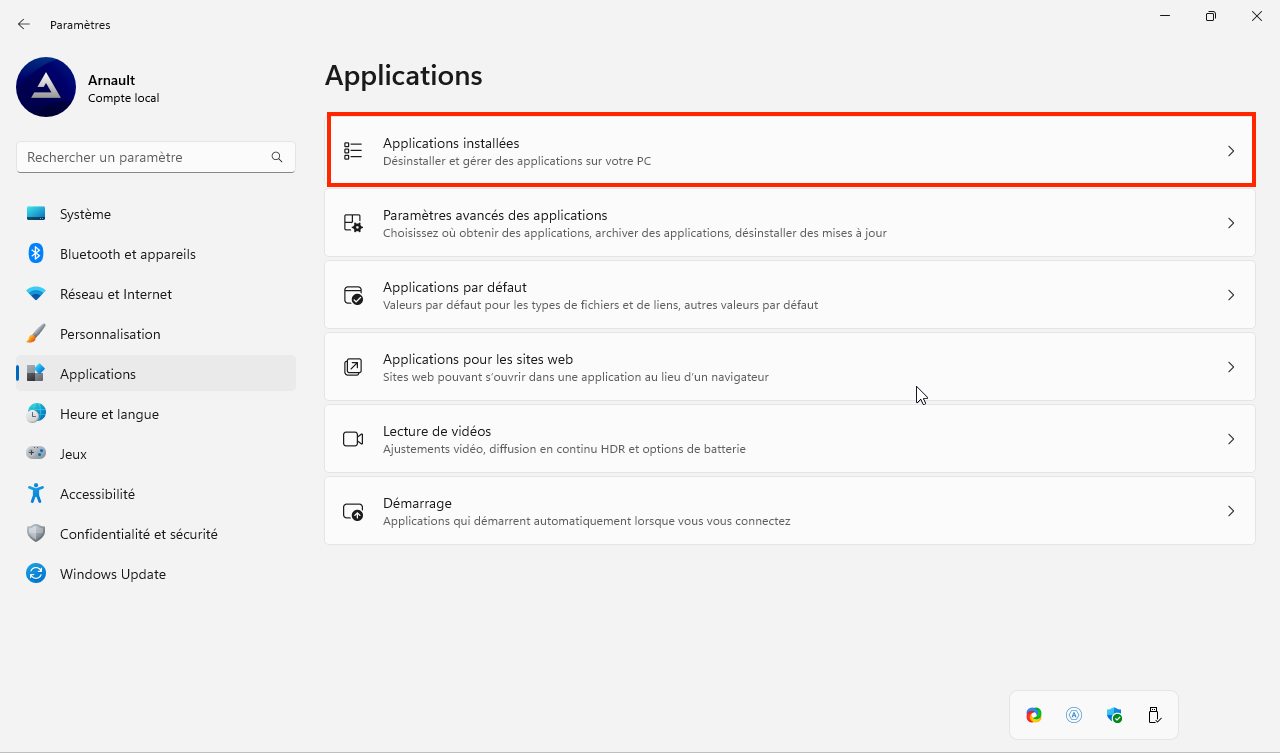Click the back arrow button
The width and height of the screenshot is (1280, 753).
click(23, 23)
